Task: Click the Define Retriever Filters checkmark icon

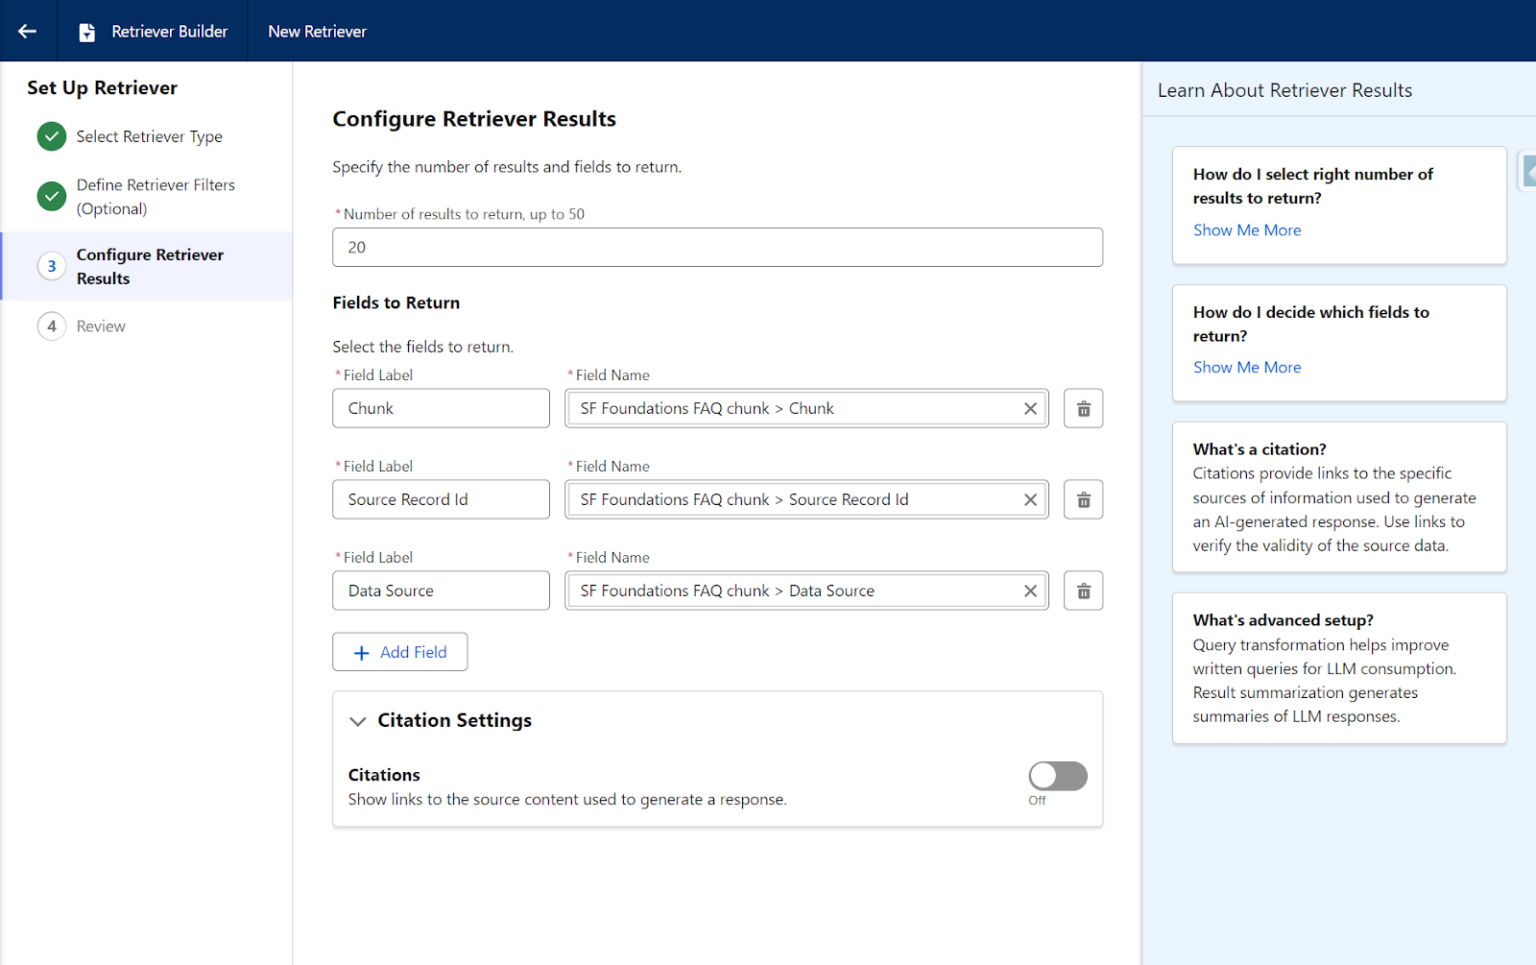Action: [52, 196]
